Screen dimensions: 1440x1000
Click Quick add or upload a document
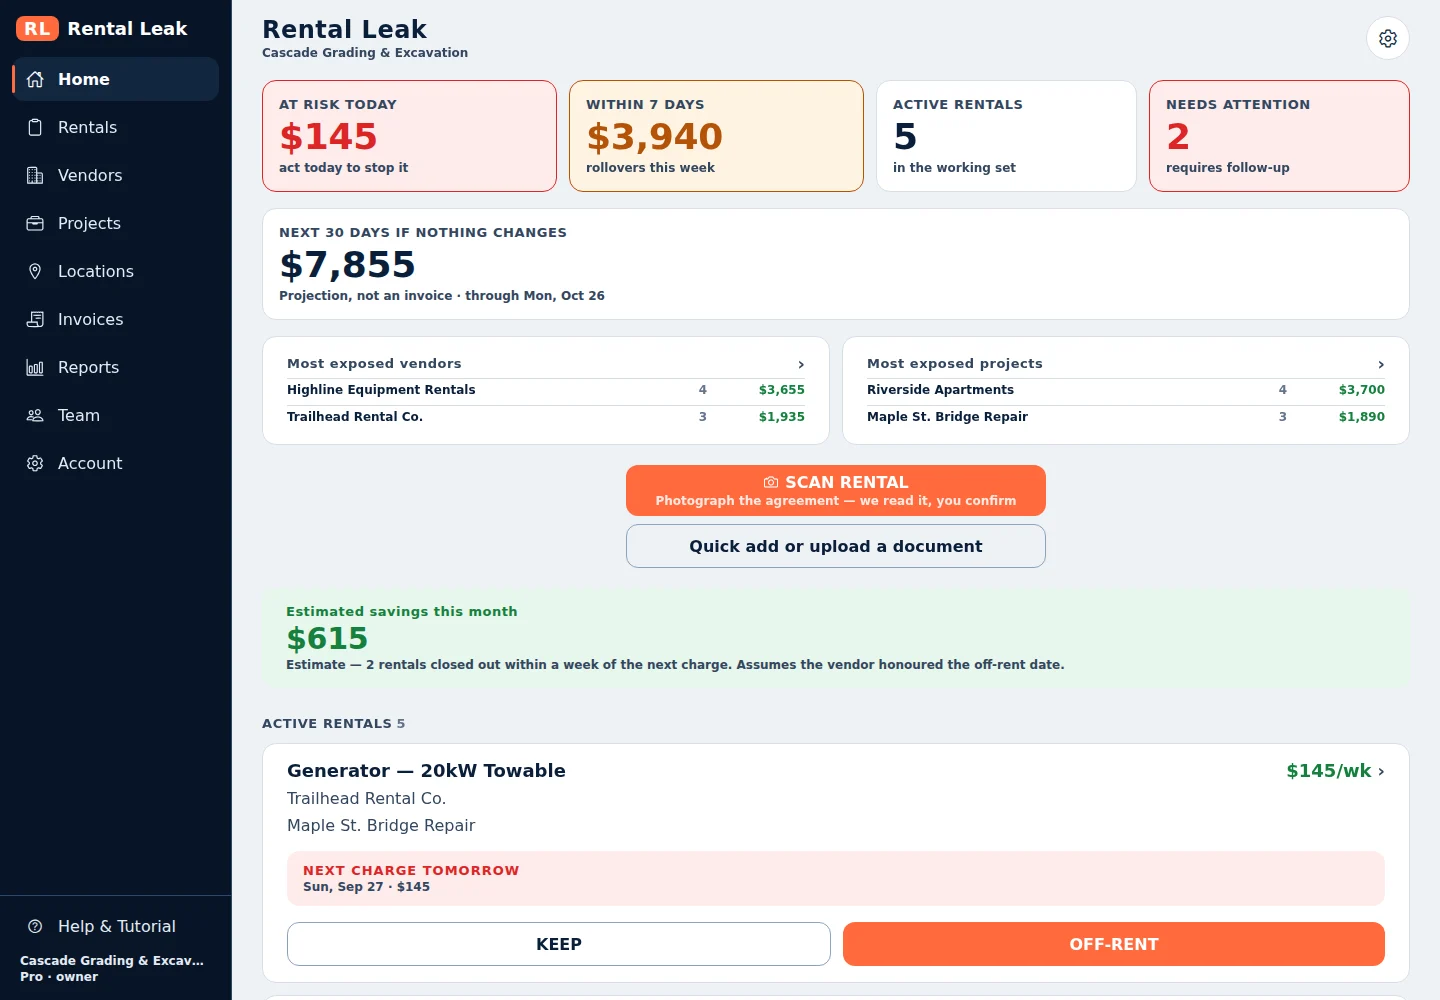pos(836,546)
